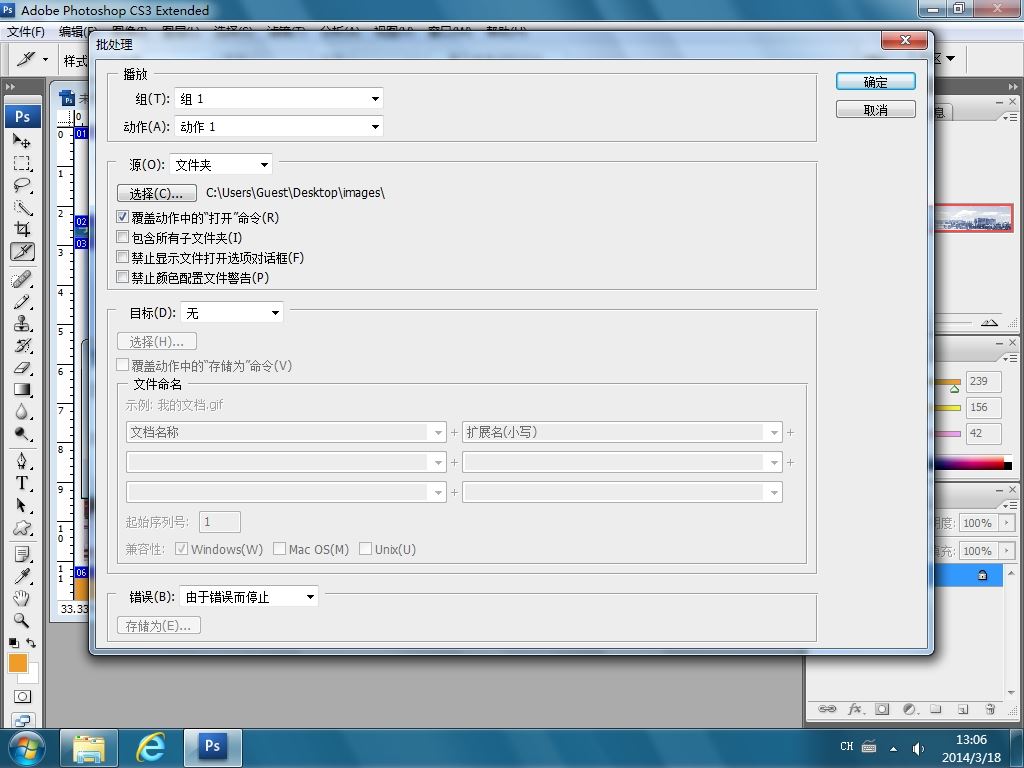Click 确定 to run batch
This screenshot has width=1024, height=768.
(x=876, y=82)
